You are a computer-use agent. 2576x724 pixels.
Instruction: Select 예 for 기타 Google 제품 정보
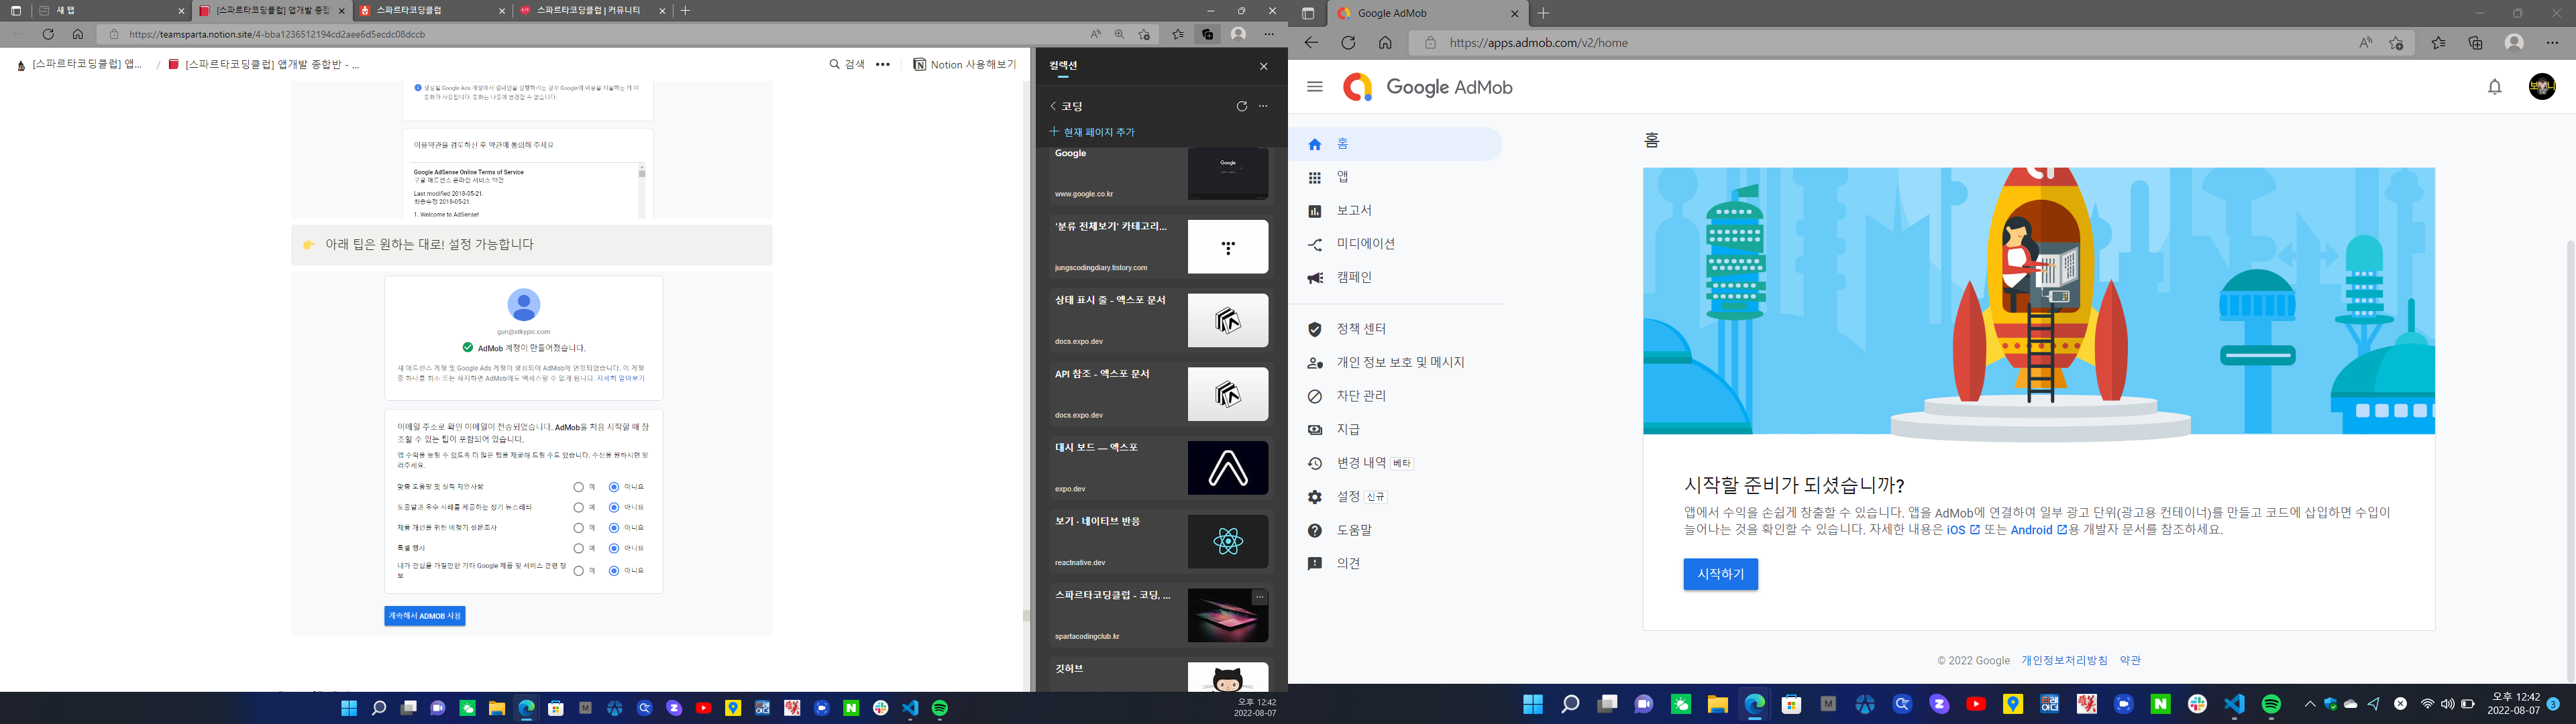[578, 571]
